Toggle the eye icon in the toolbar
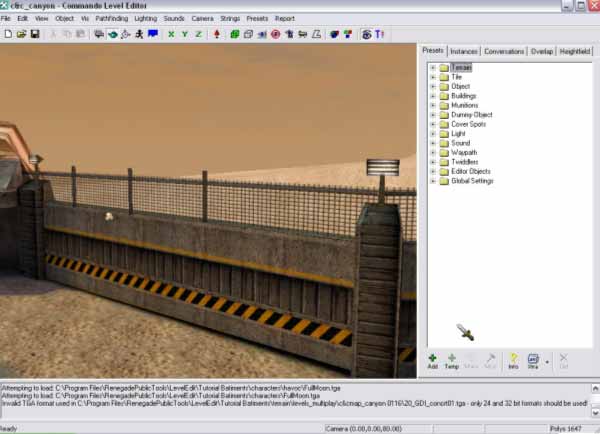The image size is (600, 434). [x=366, y=34]
